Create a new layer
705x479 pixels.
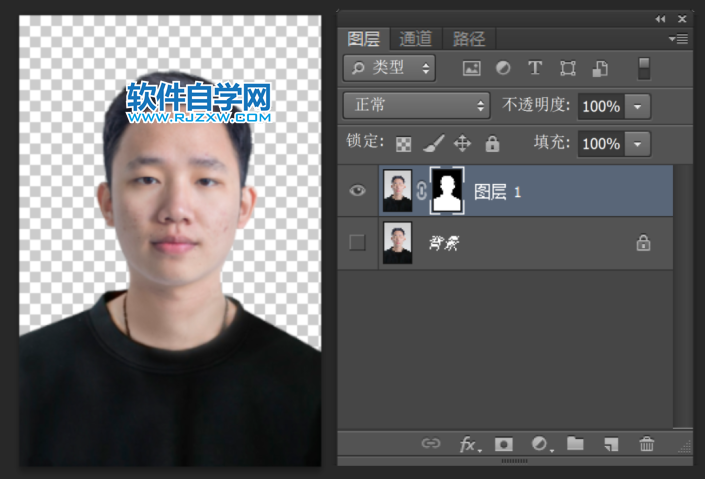coord(611,444)
